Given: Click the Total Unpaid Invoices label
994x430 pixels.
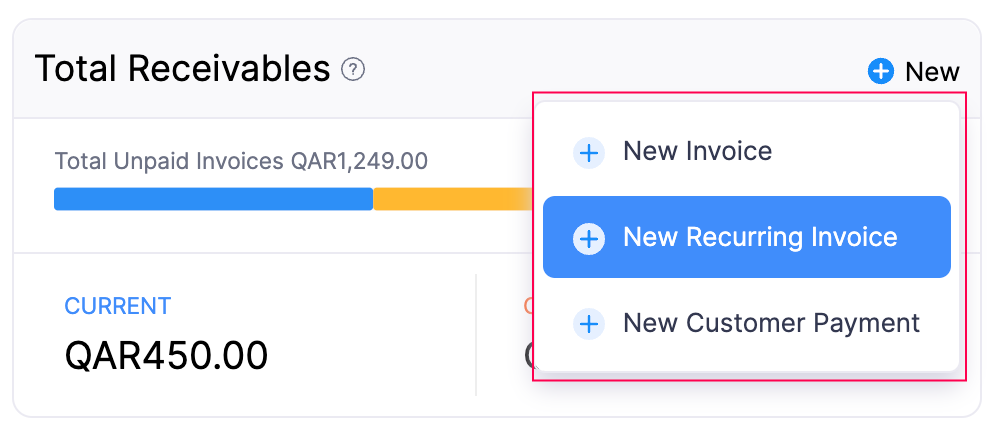Looking at the screenshot, I should 170,161.
